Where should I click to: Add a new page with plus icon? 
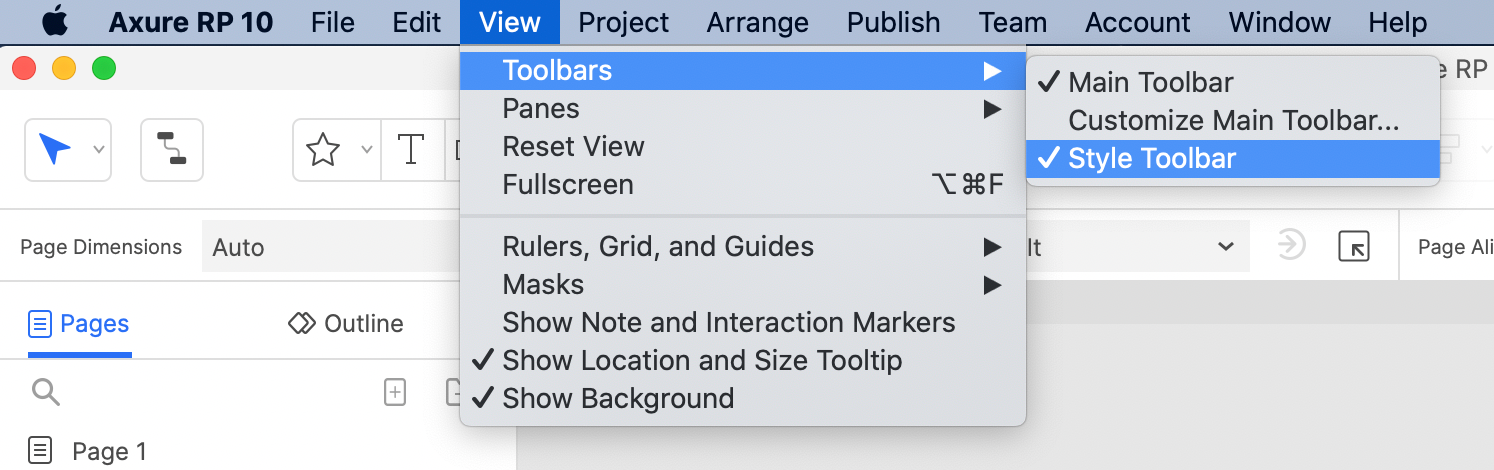tap(395, 393)
